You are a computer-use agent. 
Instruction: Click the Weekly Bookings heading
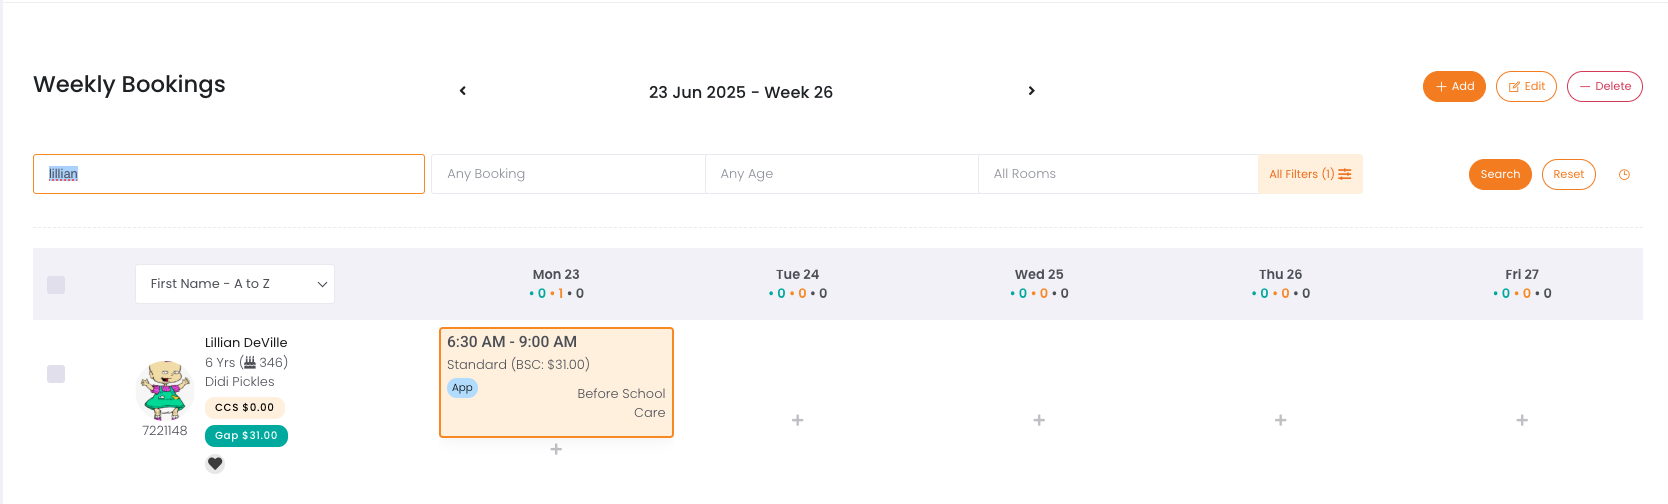pos(129,84)
